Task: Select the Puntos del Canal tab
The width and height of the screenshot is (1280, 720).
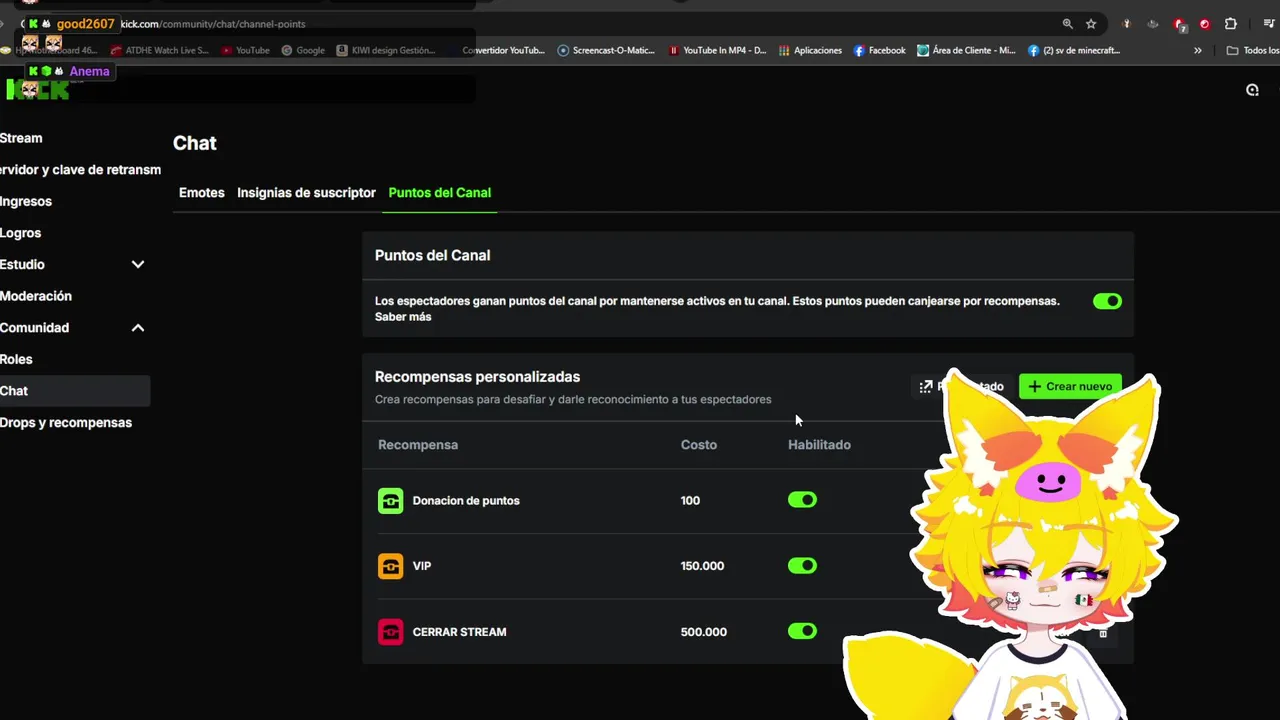Action: [x=440, y=192]
